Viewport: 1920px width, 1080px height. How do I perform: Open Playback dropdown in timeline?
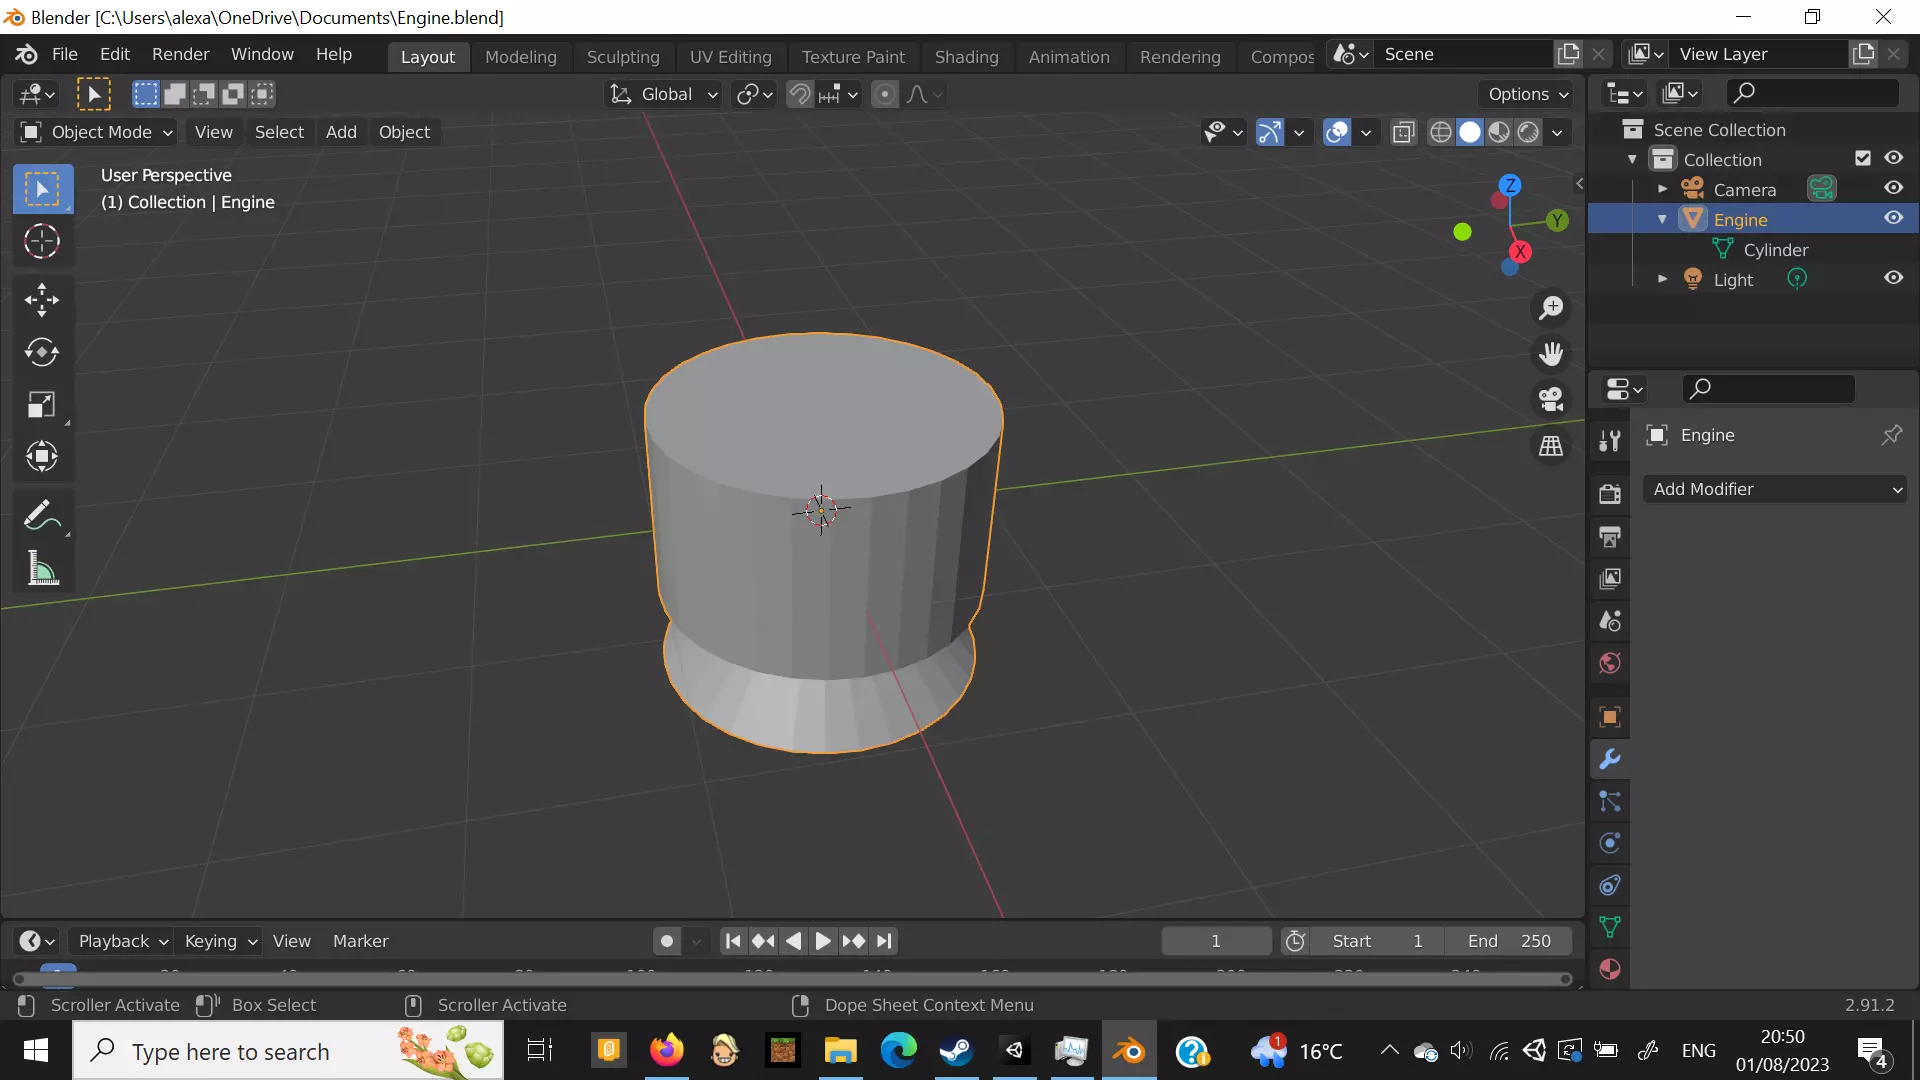[x=122, y=941]
